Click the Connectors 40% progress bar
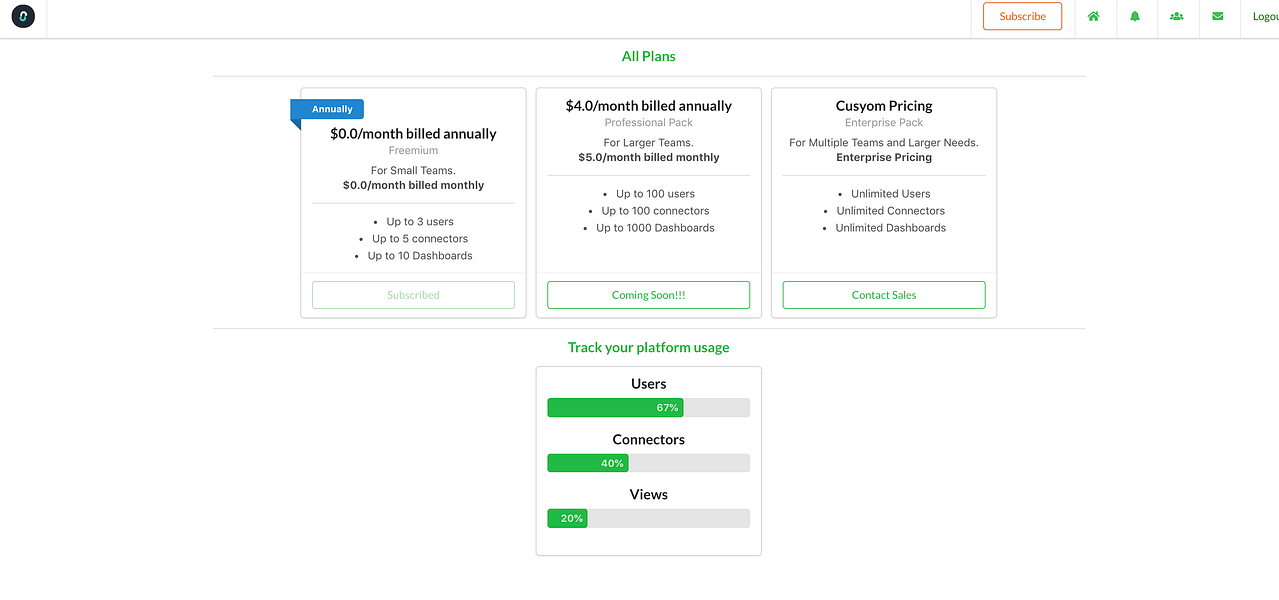This screenshot has height=600, width=1279. (x=648, y=463)
